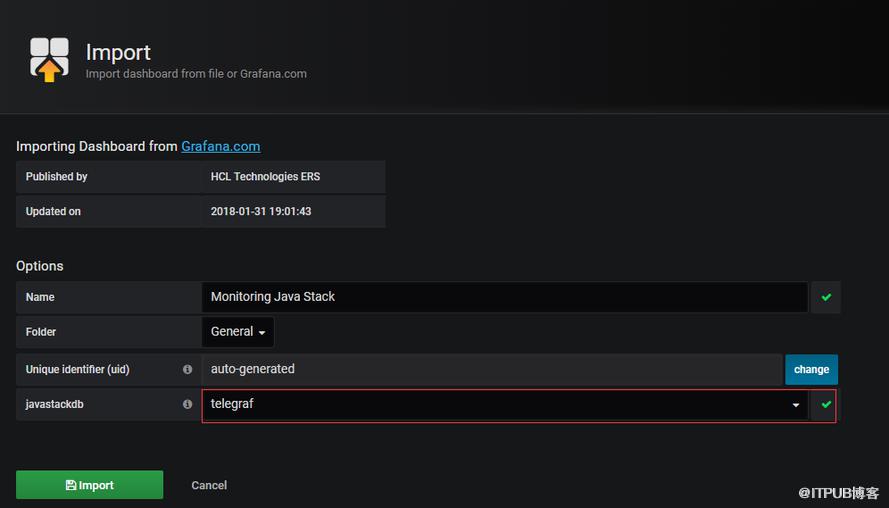Click the info icon beside Unique identifier (uid)
Screen dimensions: 889x508
[x=187, y=369]
